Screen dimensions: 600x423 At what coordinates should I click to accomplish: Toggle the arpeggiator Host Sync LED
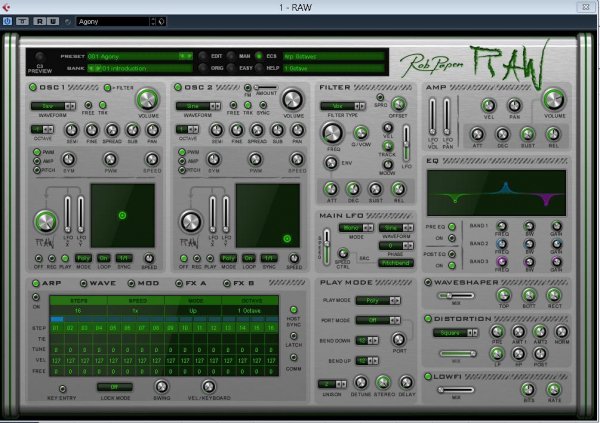pyautogui.click(x=293, y=310)
